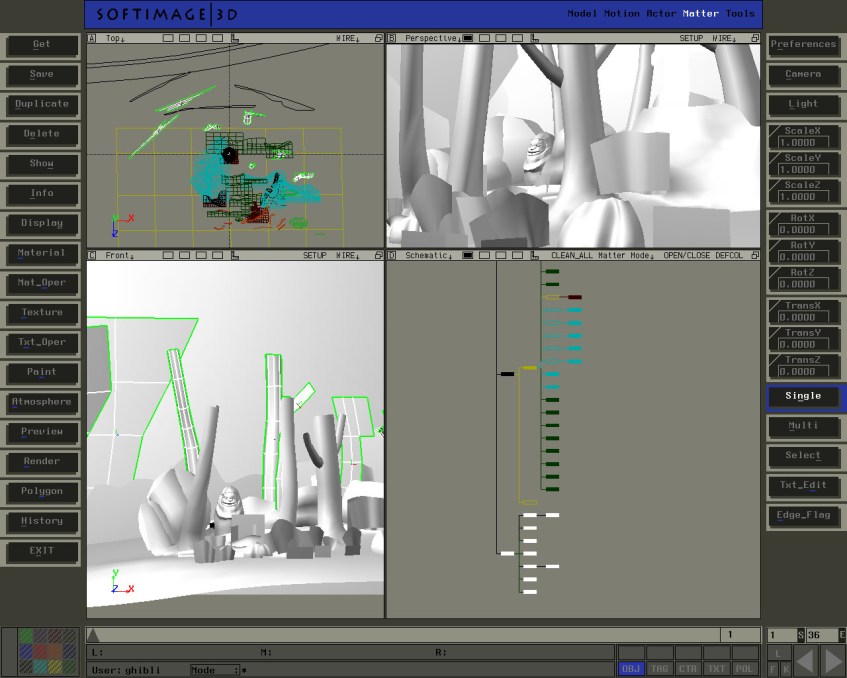Click the Front viewport L-shaped icon
Viewport: 847px width, 678px height.
[235, 255]
